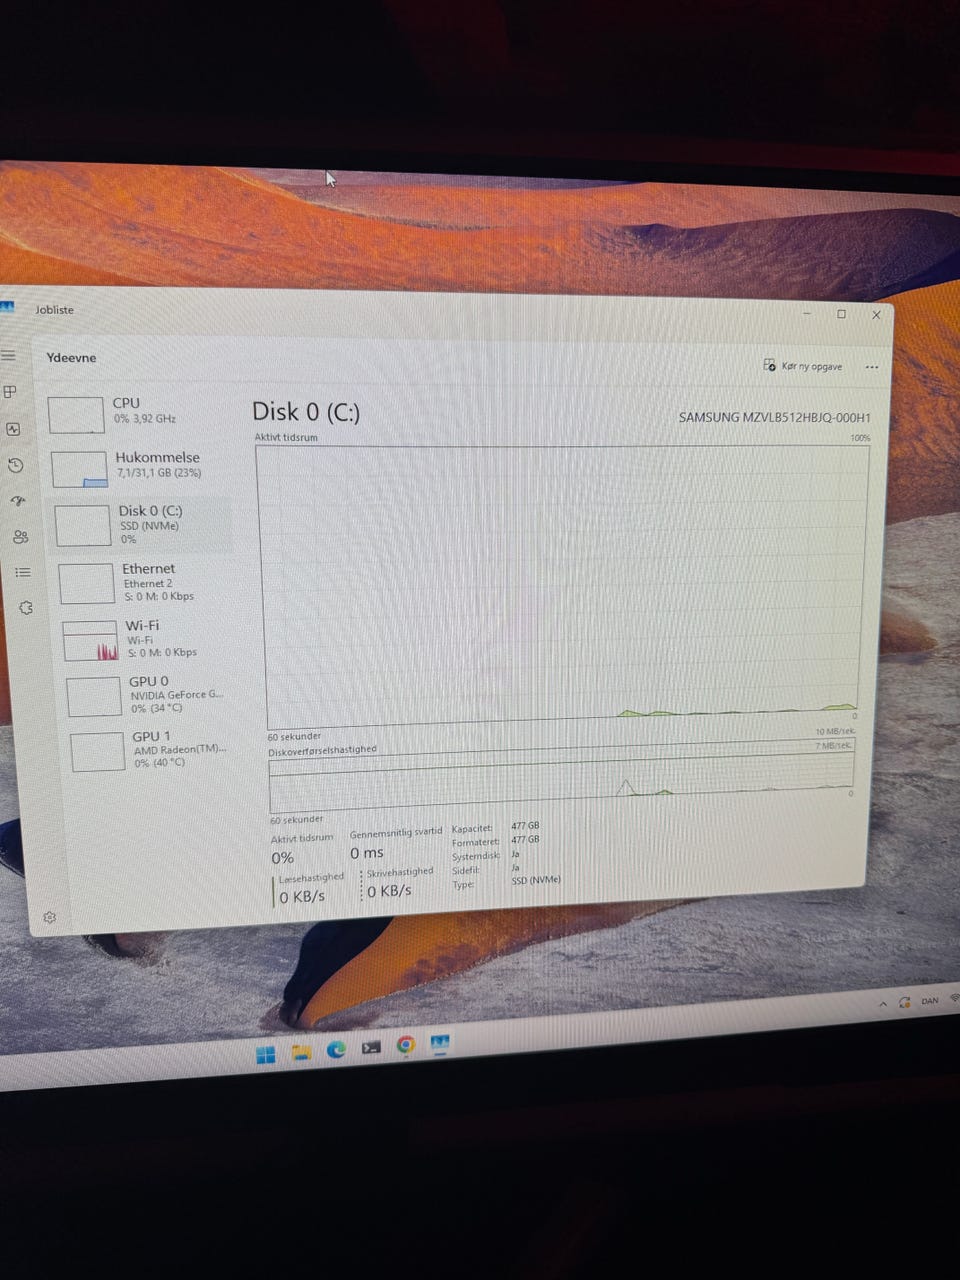Click the 'Skrivehastighed' 0 KB/s value

(390, 890)
